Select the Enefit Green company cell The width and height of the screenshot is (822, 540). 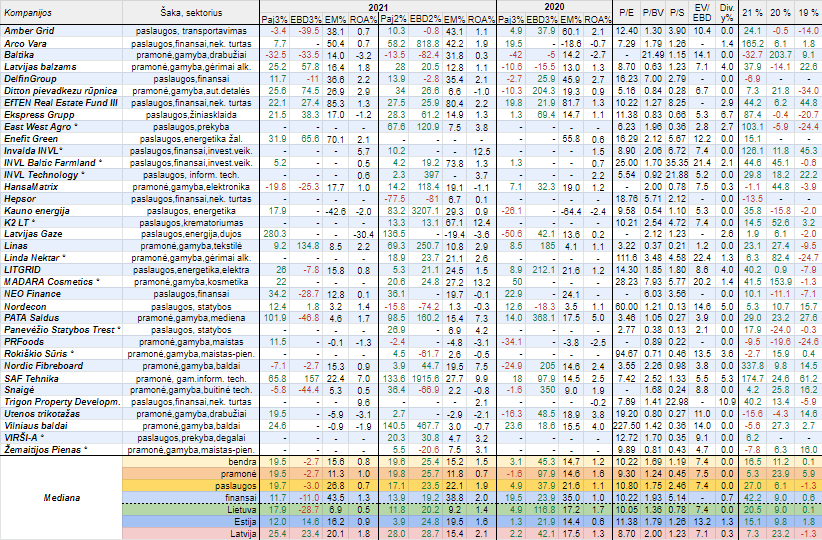pyautogui.click(x=61, y=139)
